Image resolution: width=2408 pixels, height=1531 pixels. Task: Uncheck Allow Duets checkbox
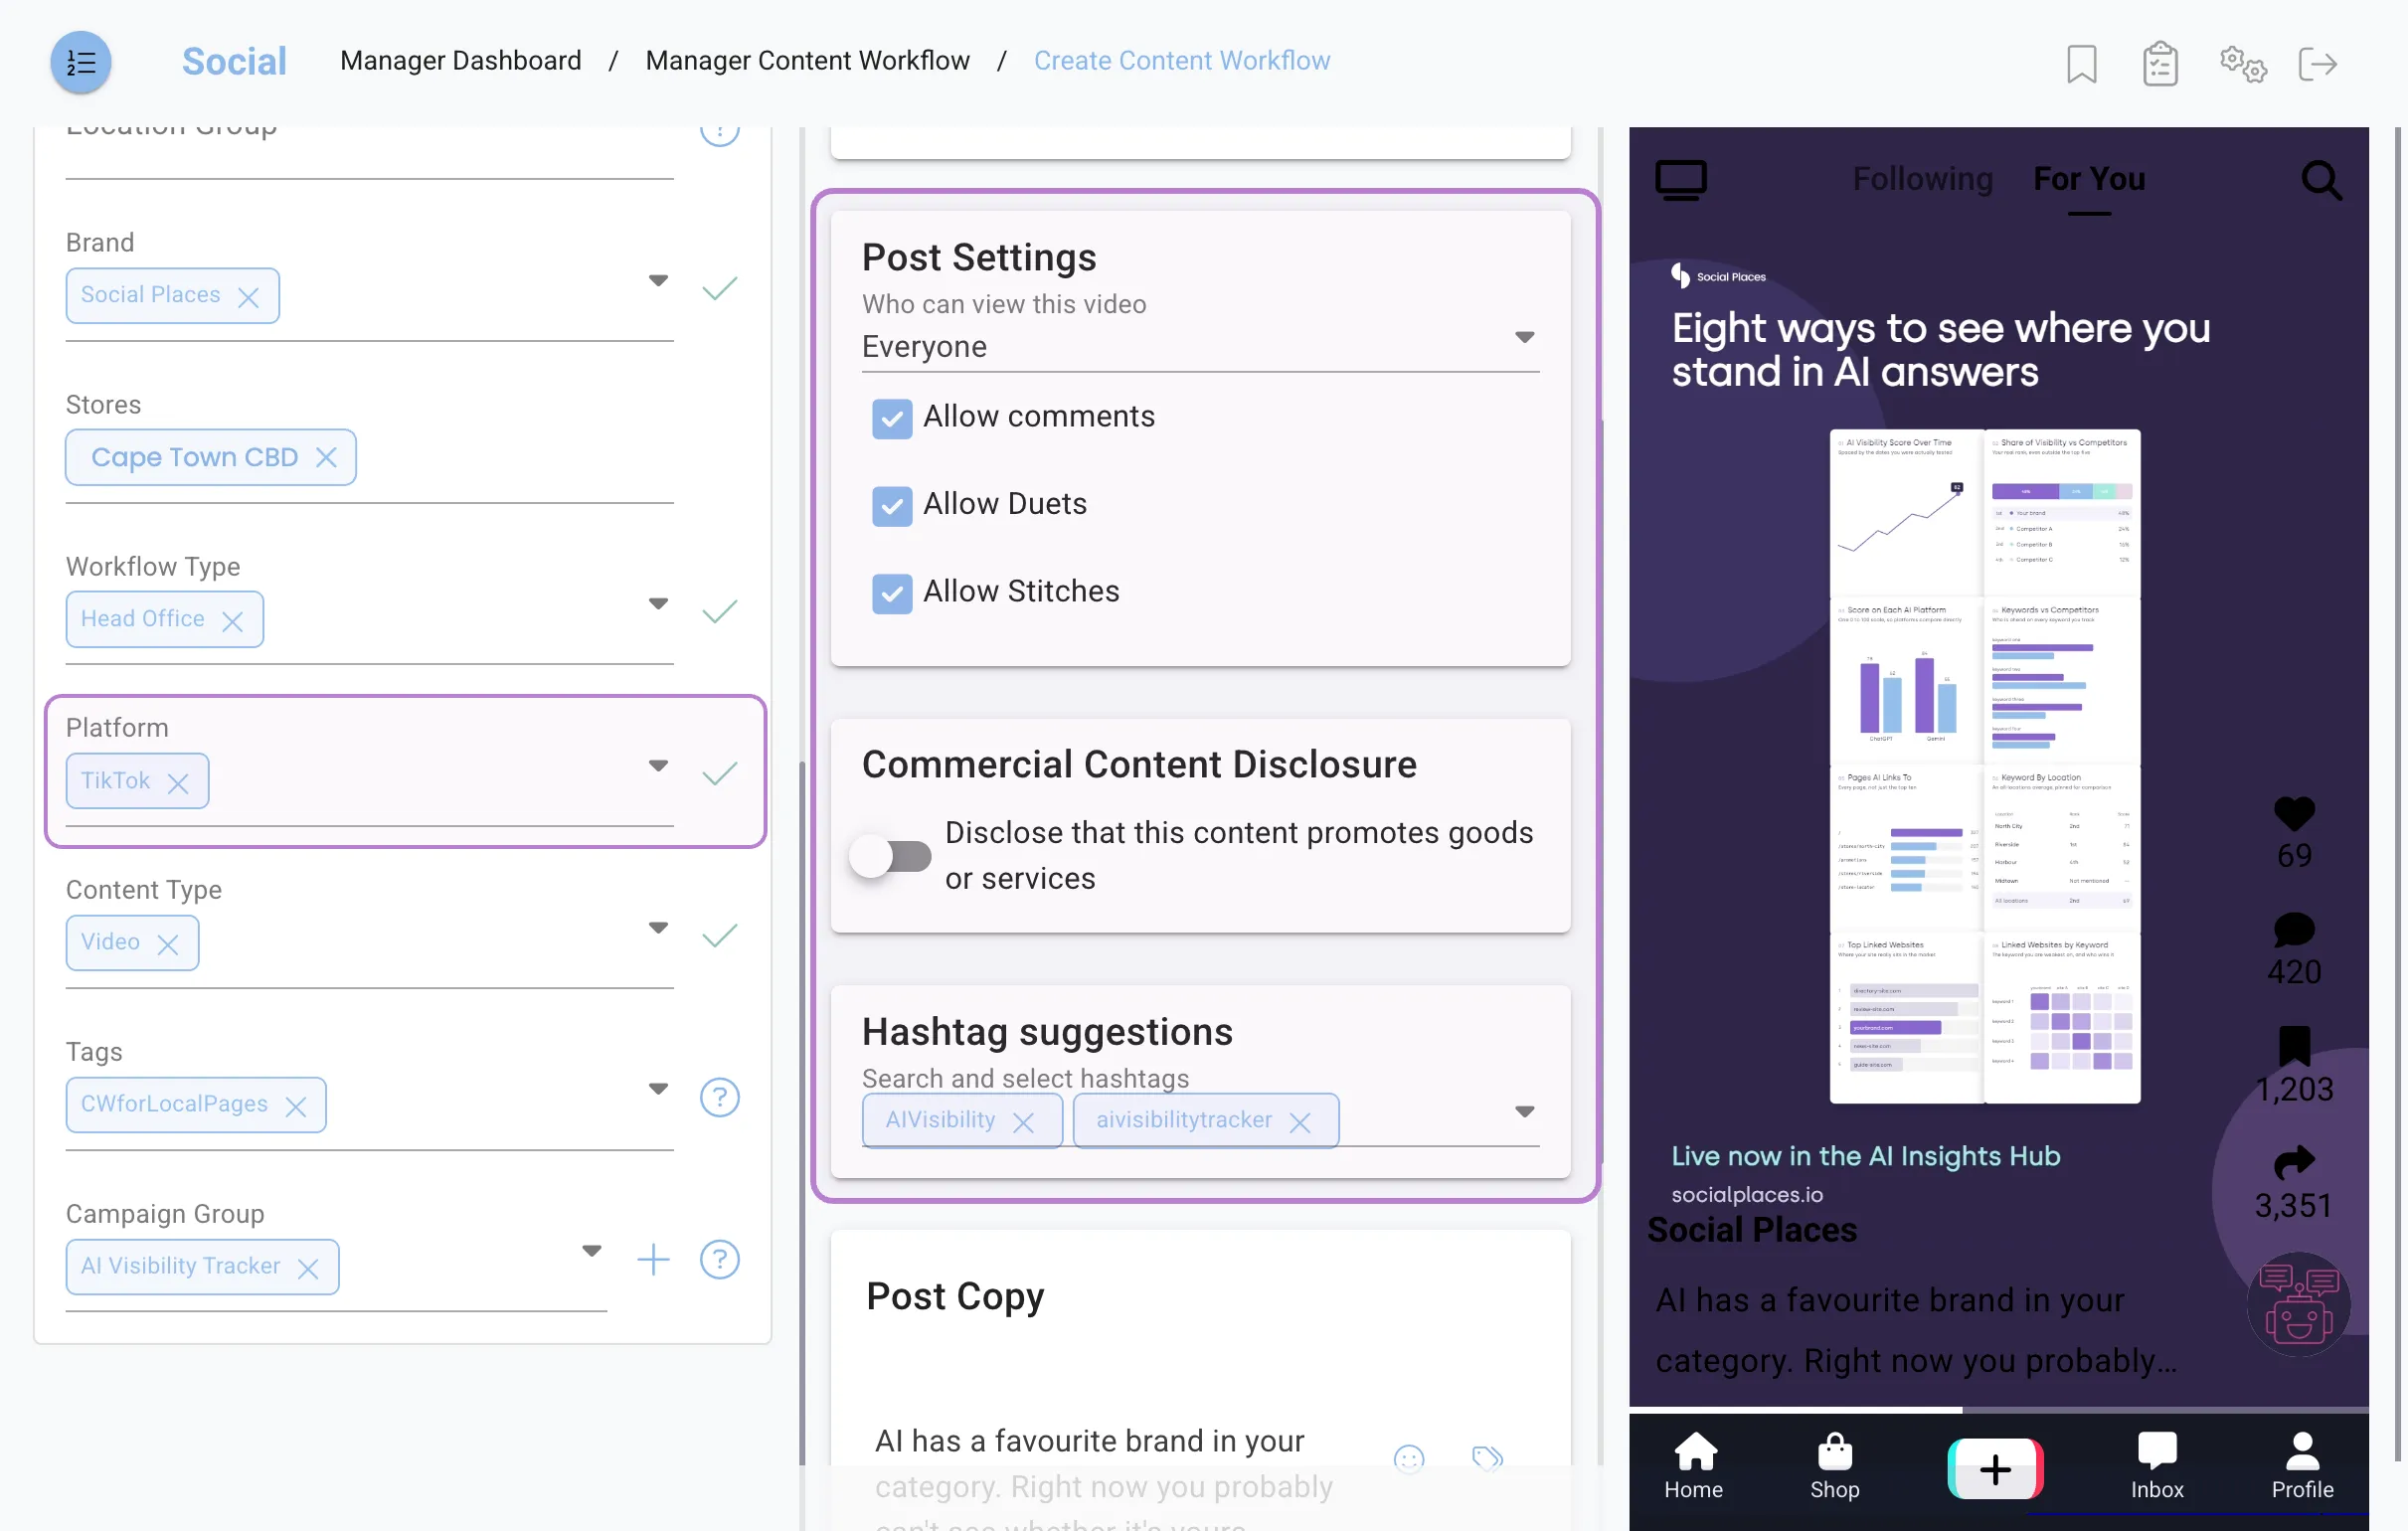pyautogui.click(x=891, y=506)
